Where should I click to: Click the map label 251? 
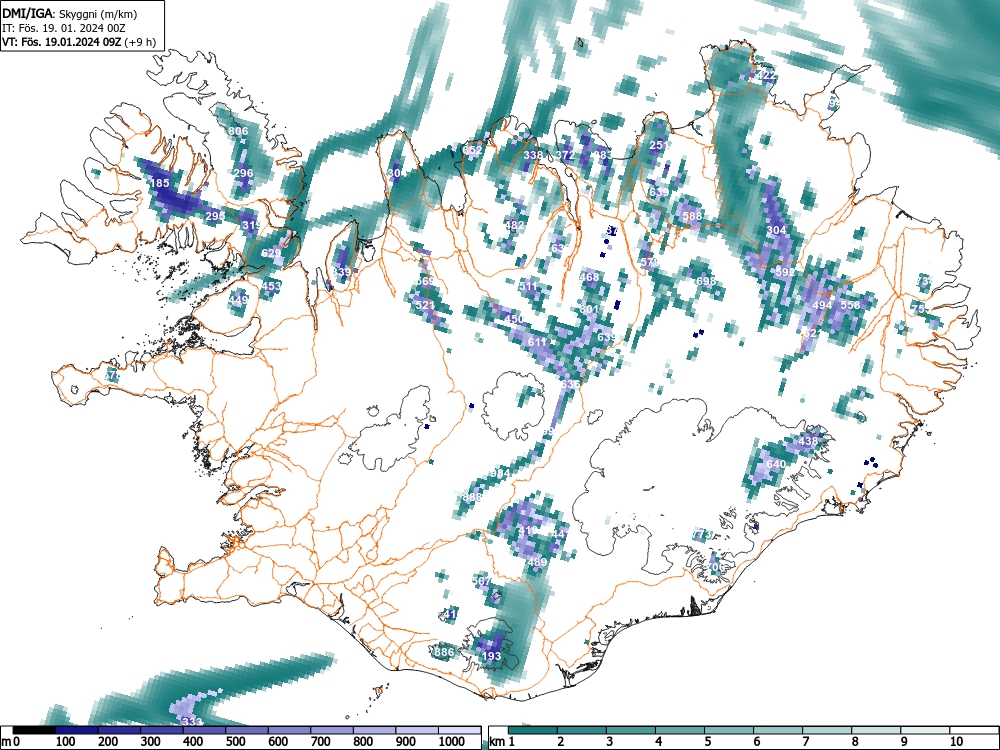point(659,145)
